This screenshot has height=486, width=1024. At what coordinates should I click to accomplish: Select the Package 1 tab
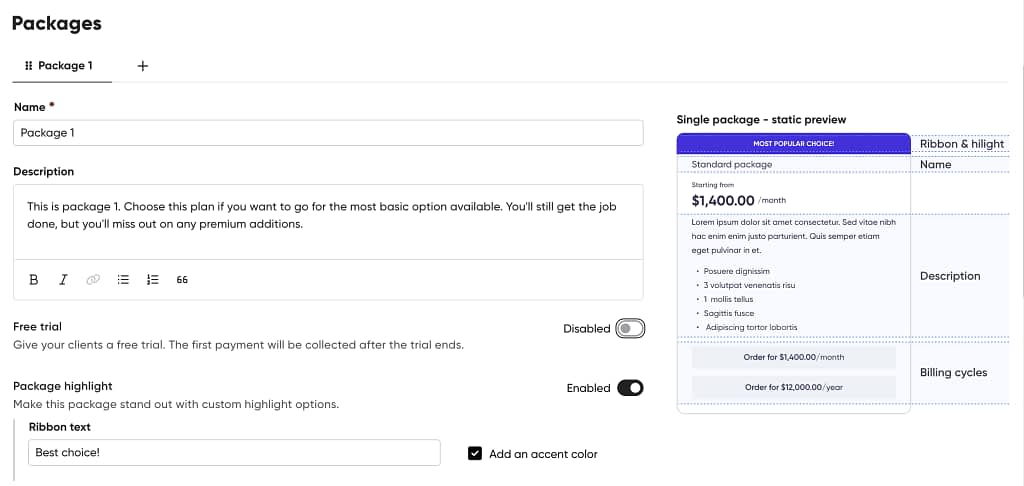tap(62, 66)
